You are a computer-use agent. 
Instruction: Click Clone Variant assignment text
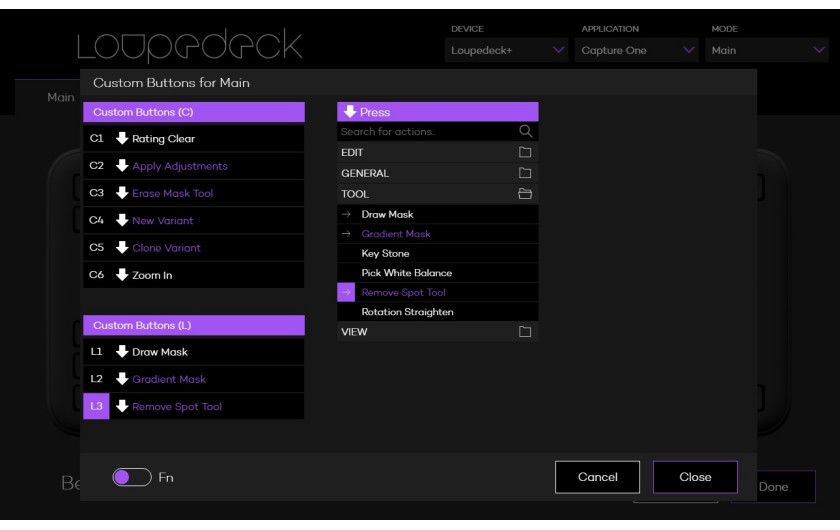click(x=166, y=248)
